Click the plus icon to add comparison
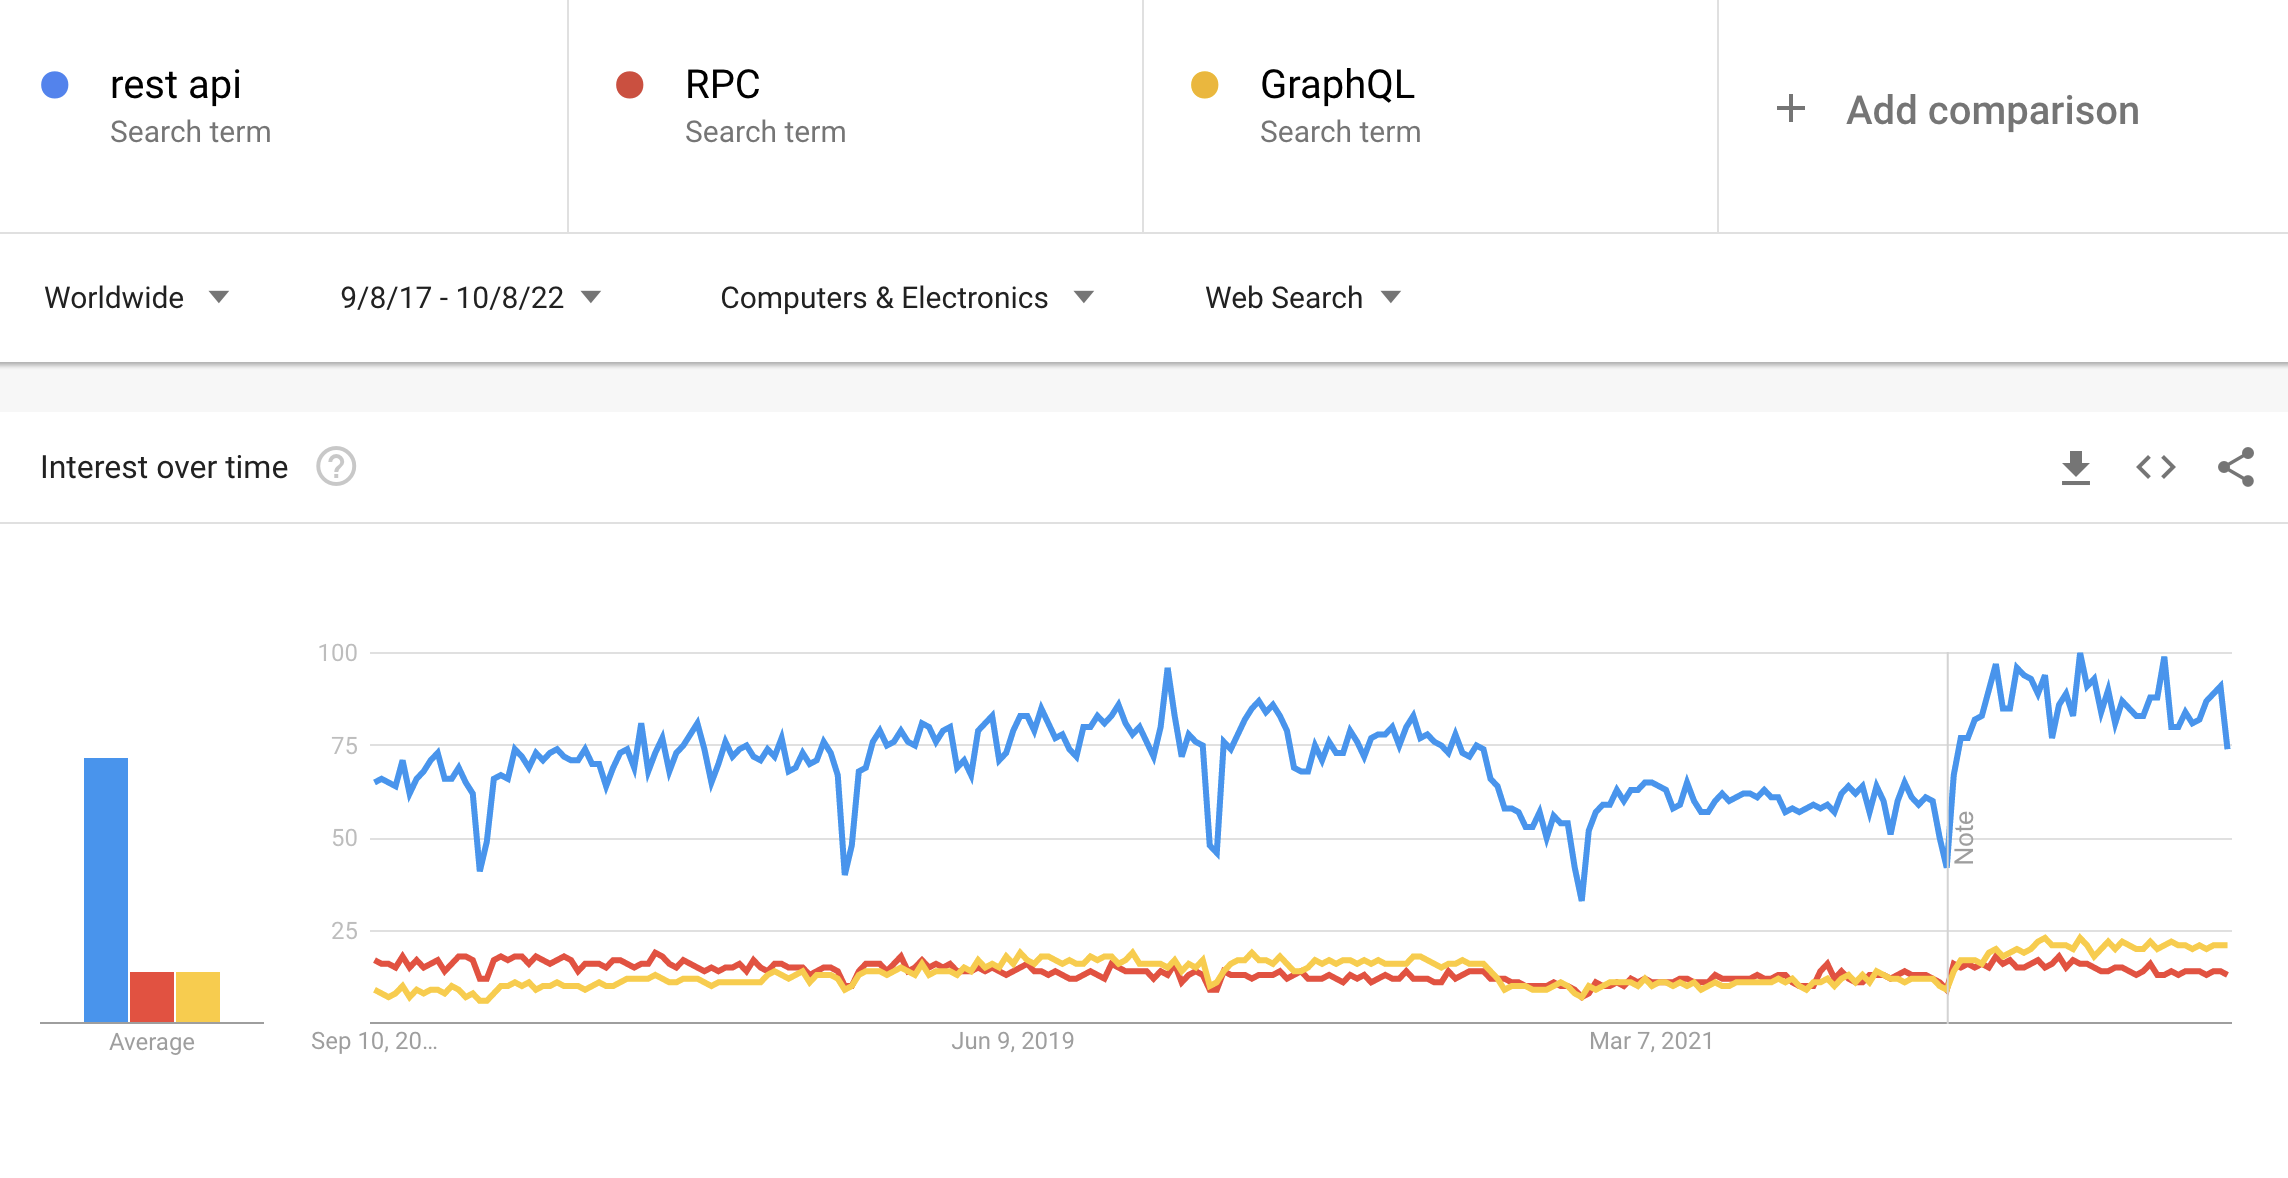Screen dimensions: 2288x1178 1791,109
